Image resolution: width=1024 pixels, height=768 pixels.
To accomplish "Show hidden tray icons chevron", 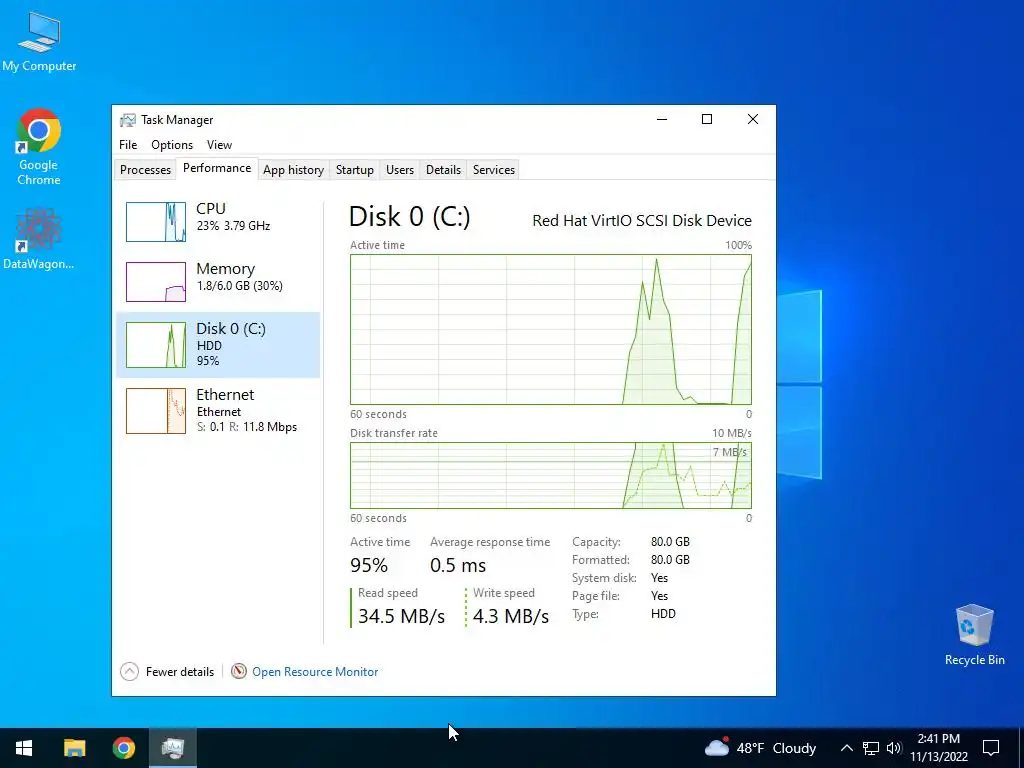I will click(x=846, y=748).
